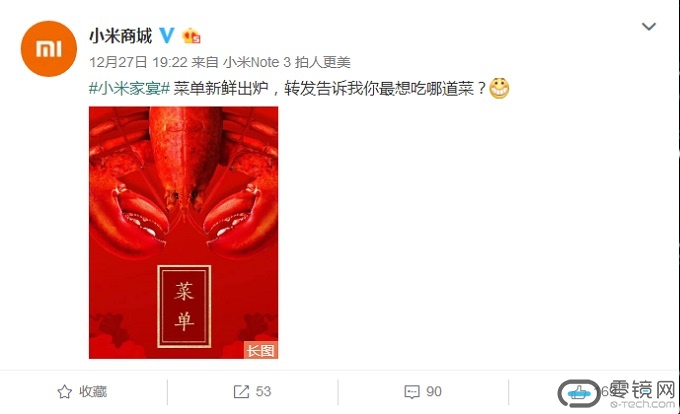The width and height of the screenshot is (680, 414).
Task: Open the 12月27日 19:22 timestamp link
Action: click(x=138, y=62)
